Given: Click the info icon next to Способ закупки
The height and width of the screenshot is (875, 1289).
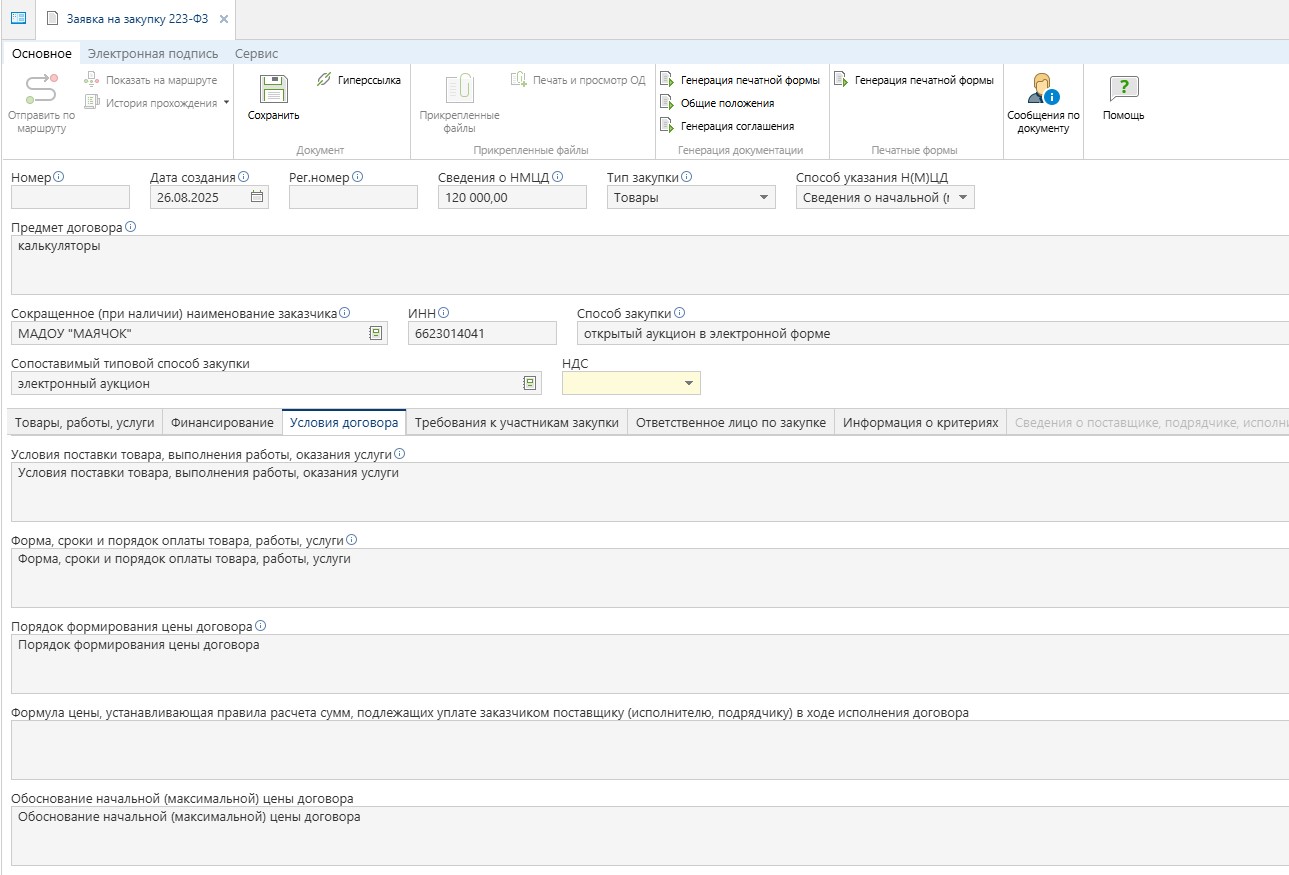Looking at the screenshot, I should [x=680, y=312].
